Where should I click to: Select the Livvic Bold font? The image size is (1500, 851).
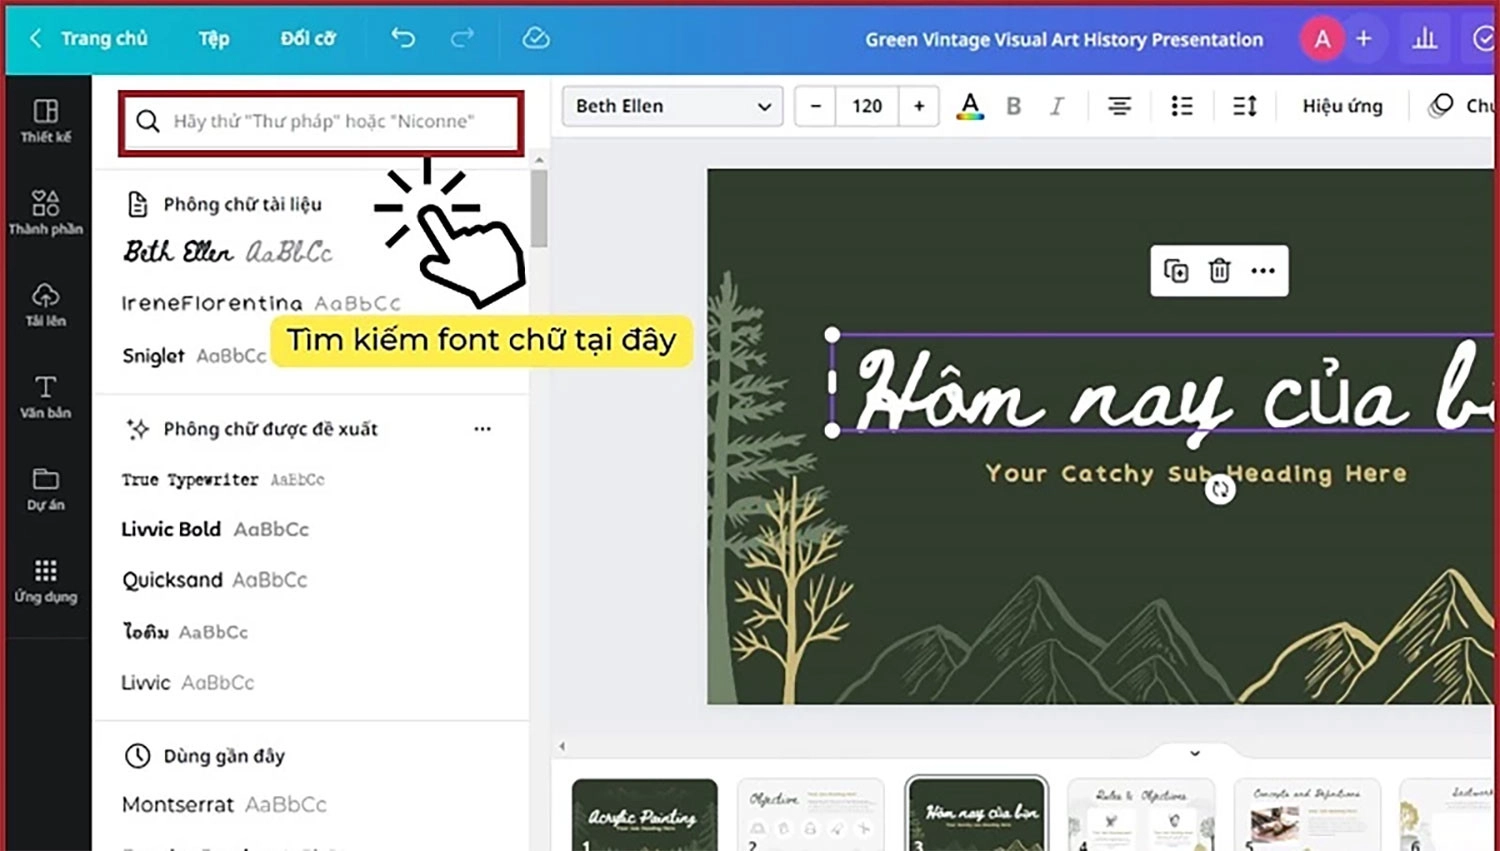pos(215,529)
